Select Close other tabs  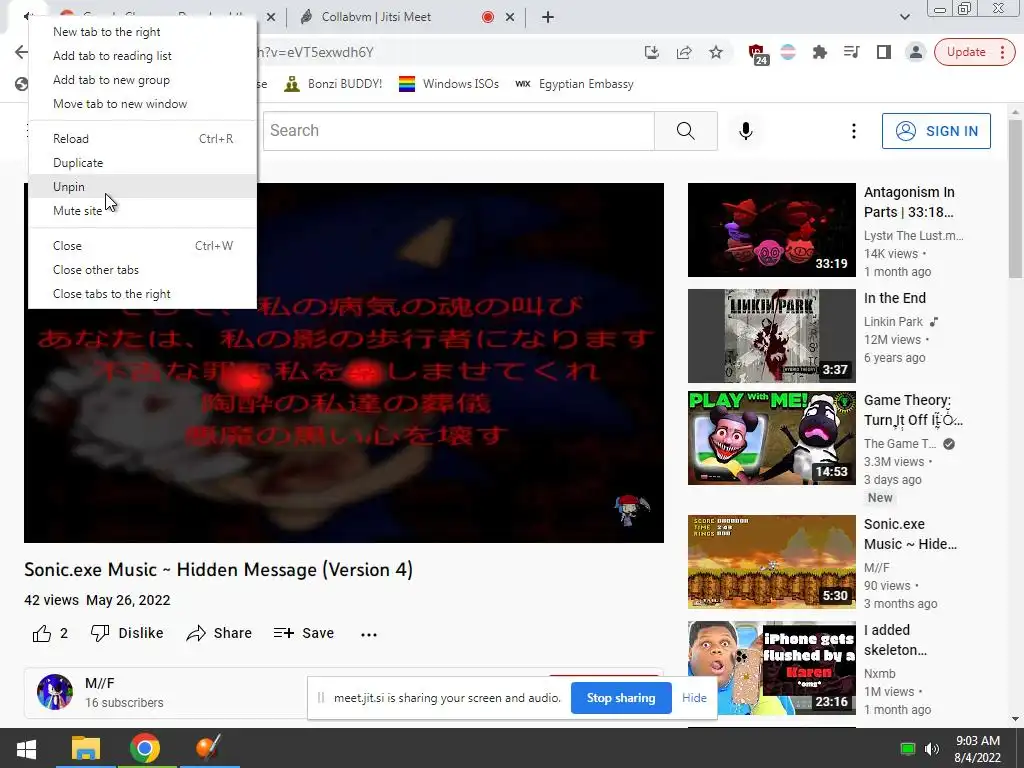(143, 270)
